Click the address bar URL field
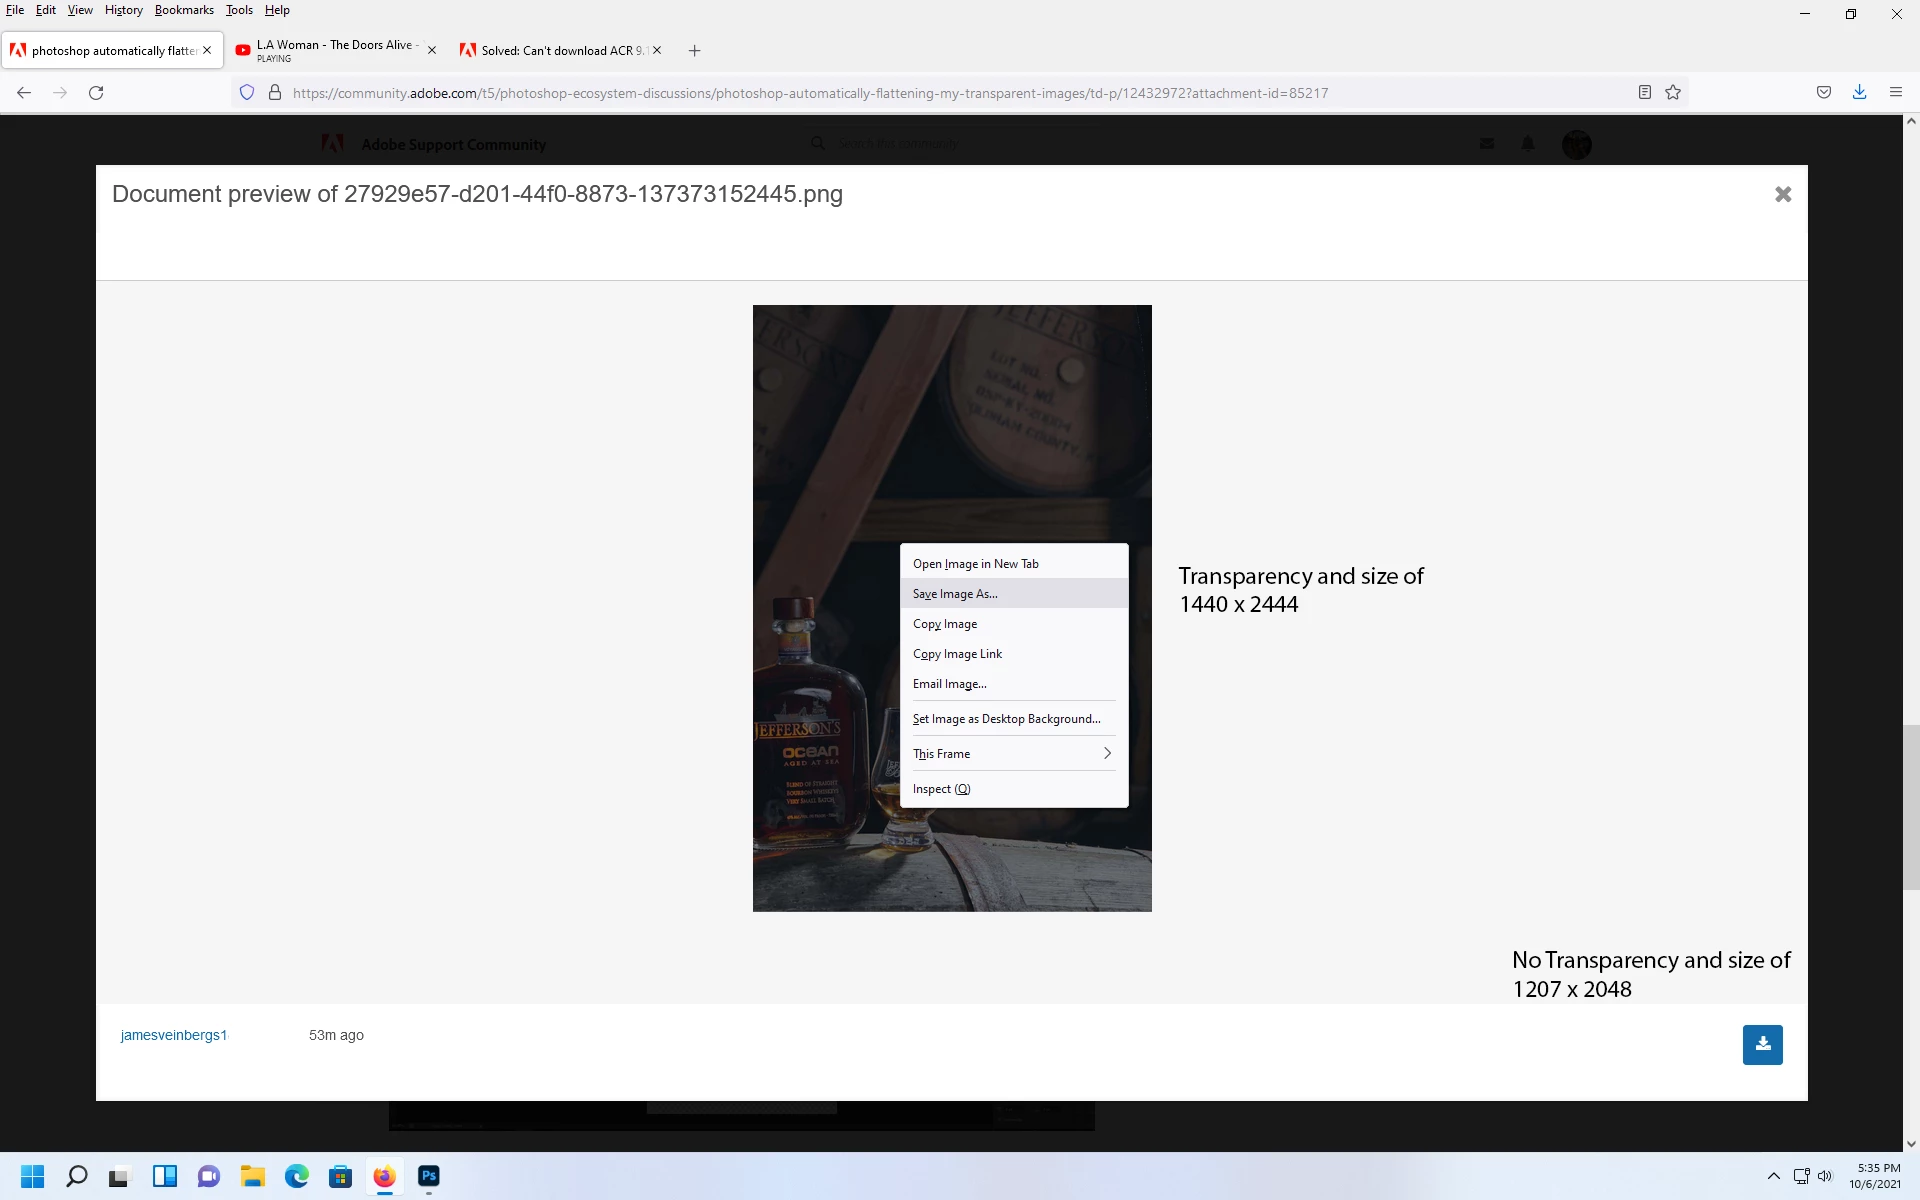Viewport: 1920px width, 1200px height. 810,93
